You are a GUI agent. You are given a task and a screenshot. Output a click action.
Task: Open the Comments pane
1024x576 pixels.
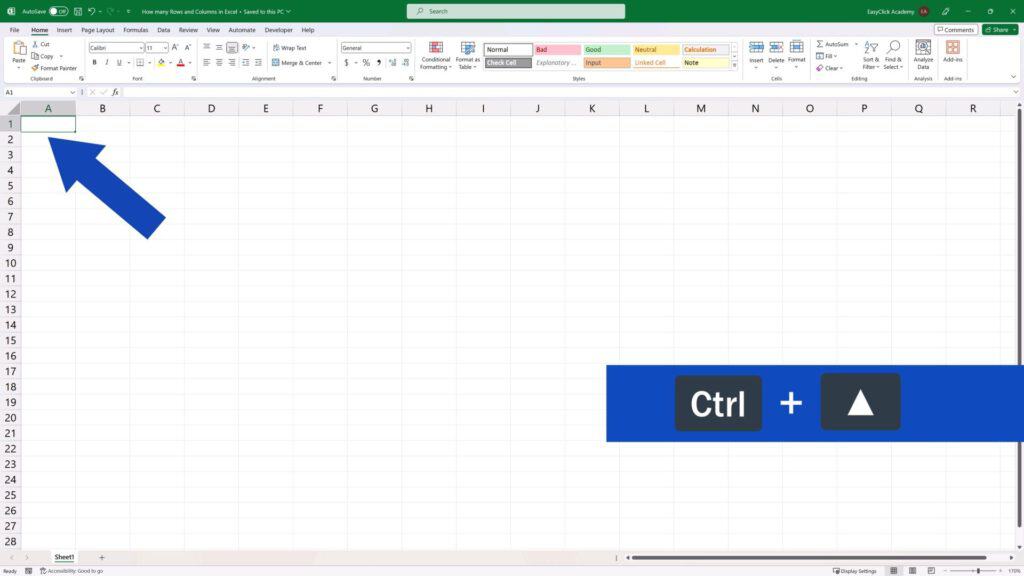[956, 30]
